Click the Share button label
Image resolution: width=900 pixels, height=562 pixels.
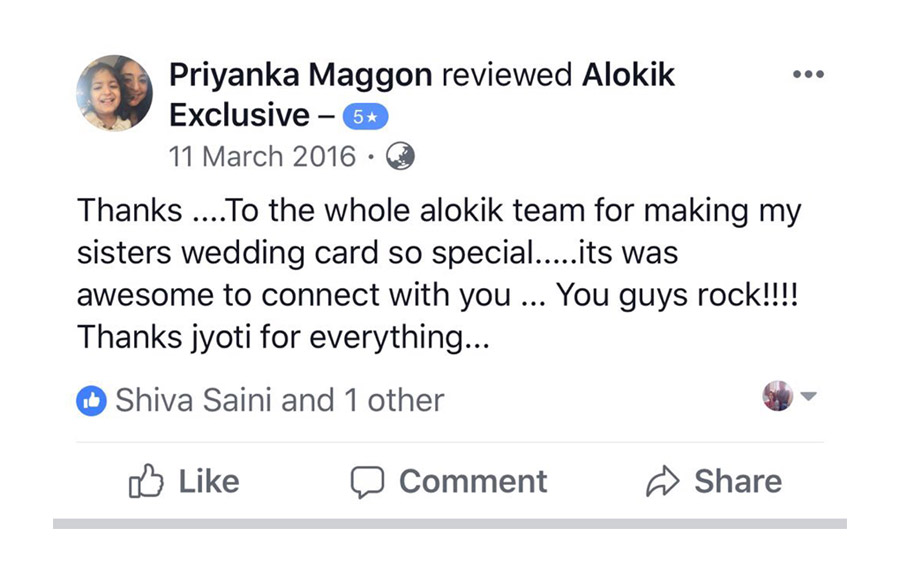point(738,481)
